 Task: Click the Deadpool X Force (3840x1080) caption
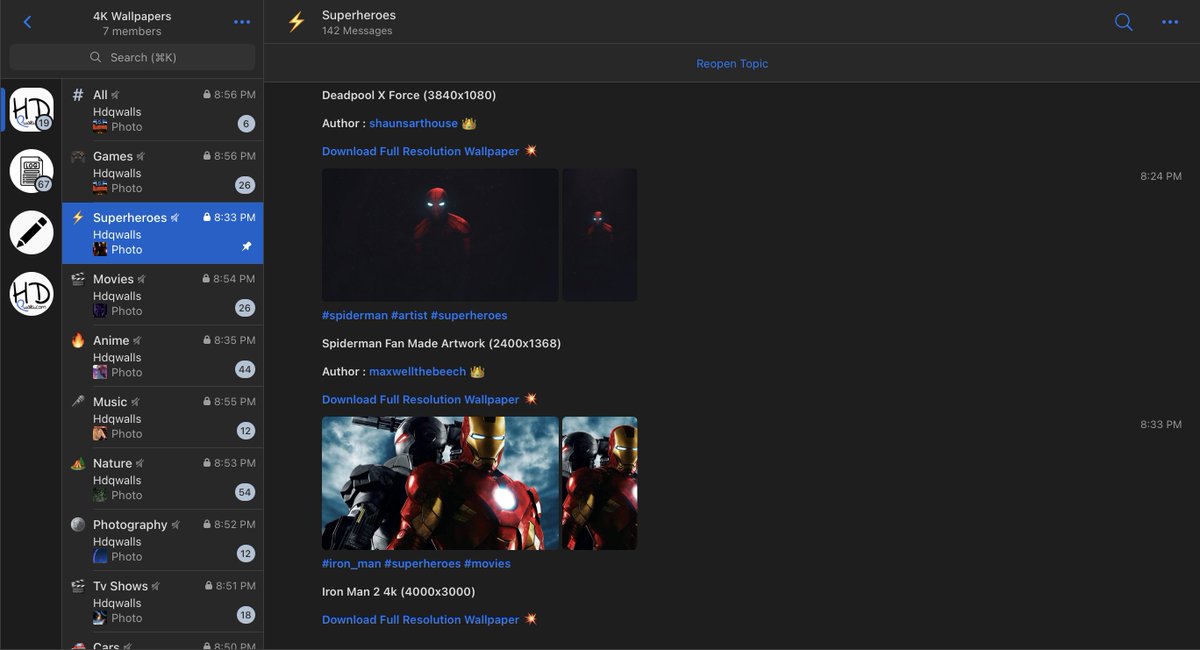pyautogui.click(x=409, y=95)
